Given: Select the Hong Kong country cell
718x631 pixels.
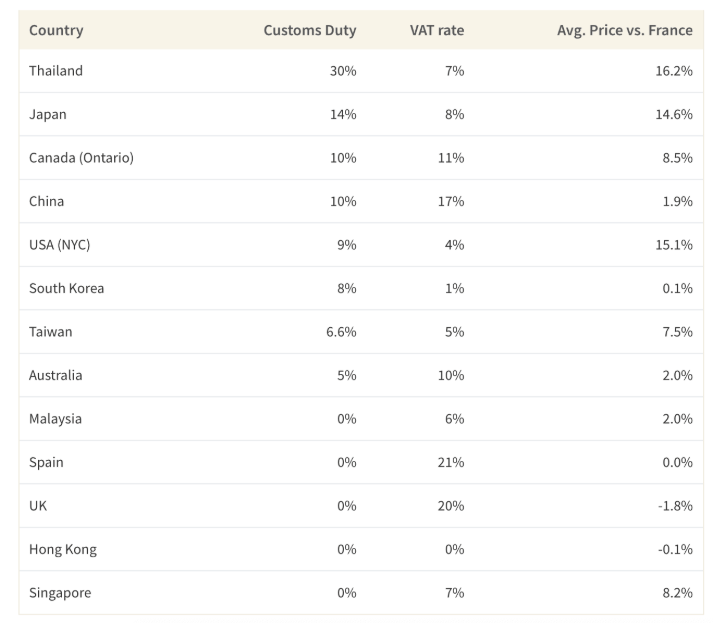Looking at the screenshot, I should point(63,549).
